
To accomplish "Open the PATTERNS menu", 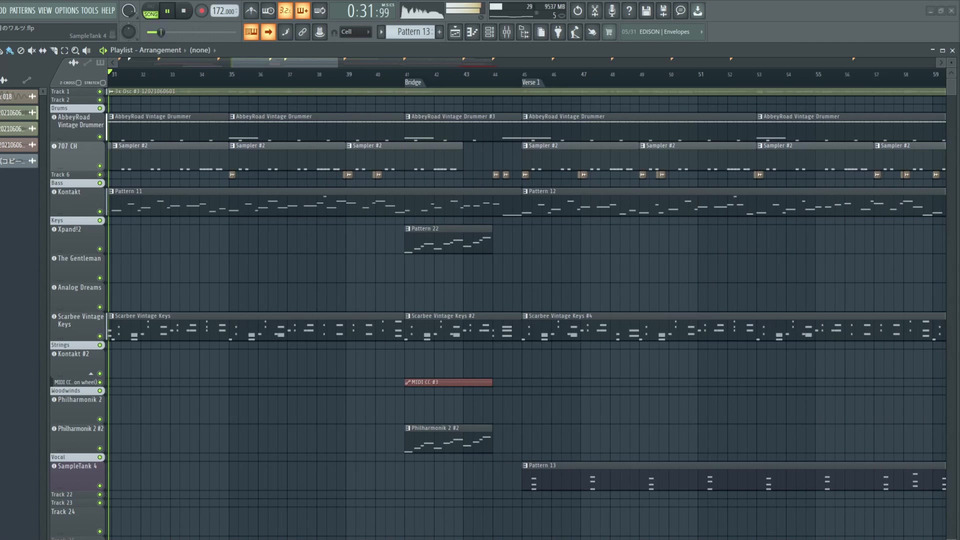I will [x=22, y=10].
